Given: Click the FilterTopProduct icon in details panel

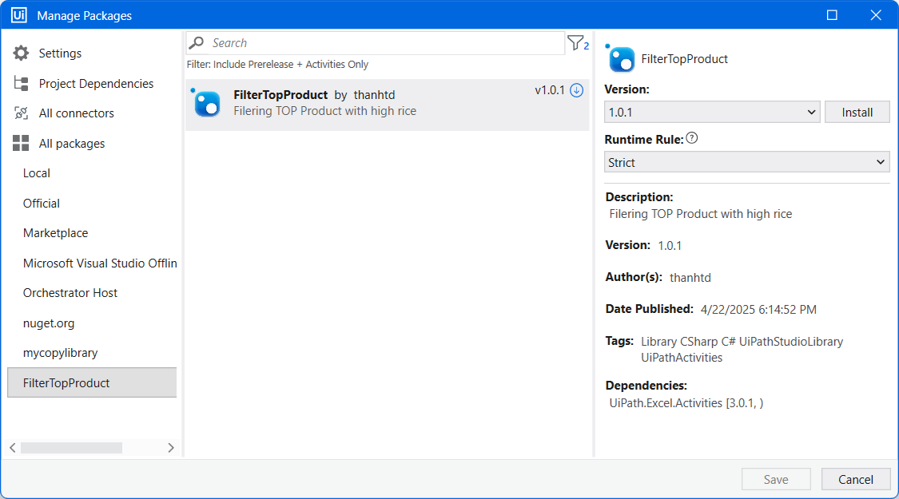Looking at the screenshot, I should [620, 59].
